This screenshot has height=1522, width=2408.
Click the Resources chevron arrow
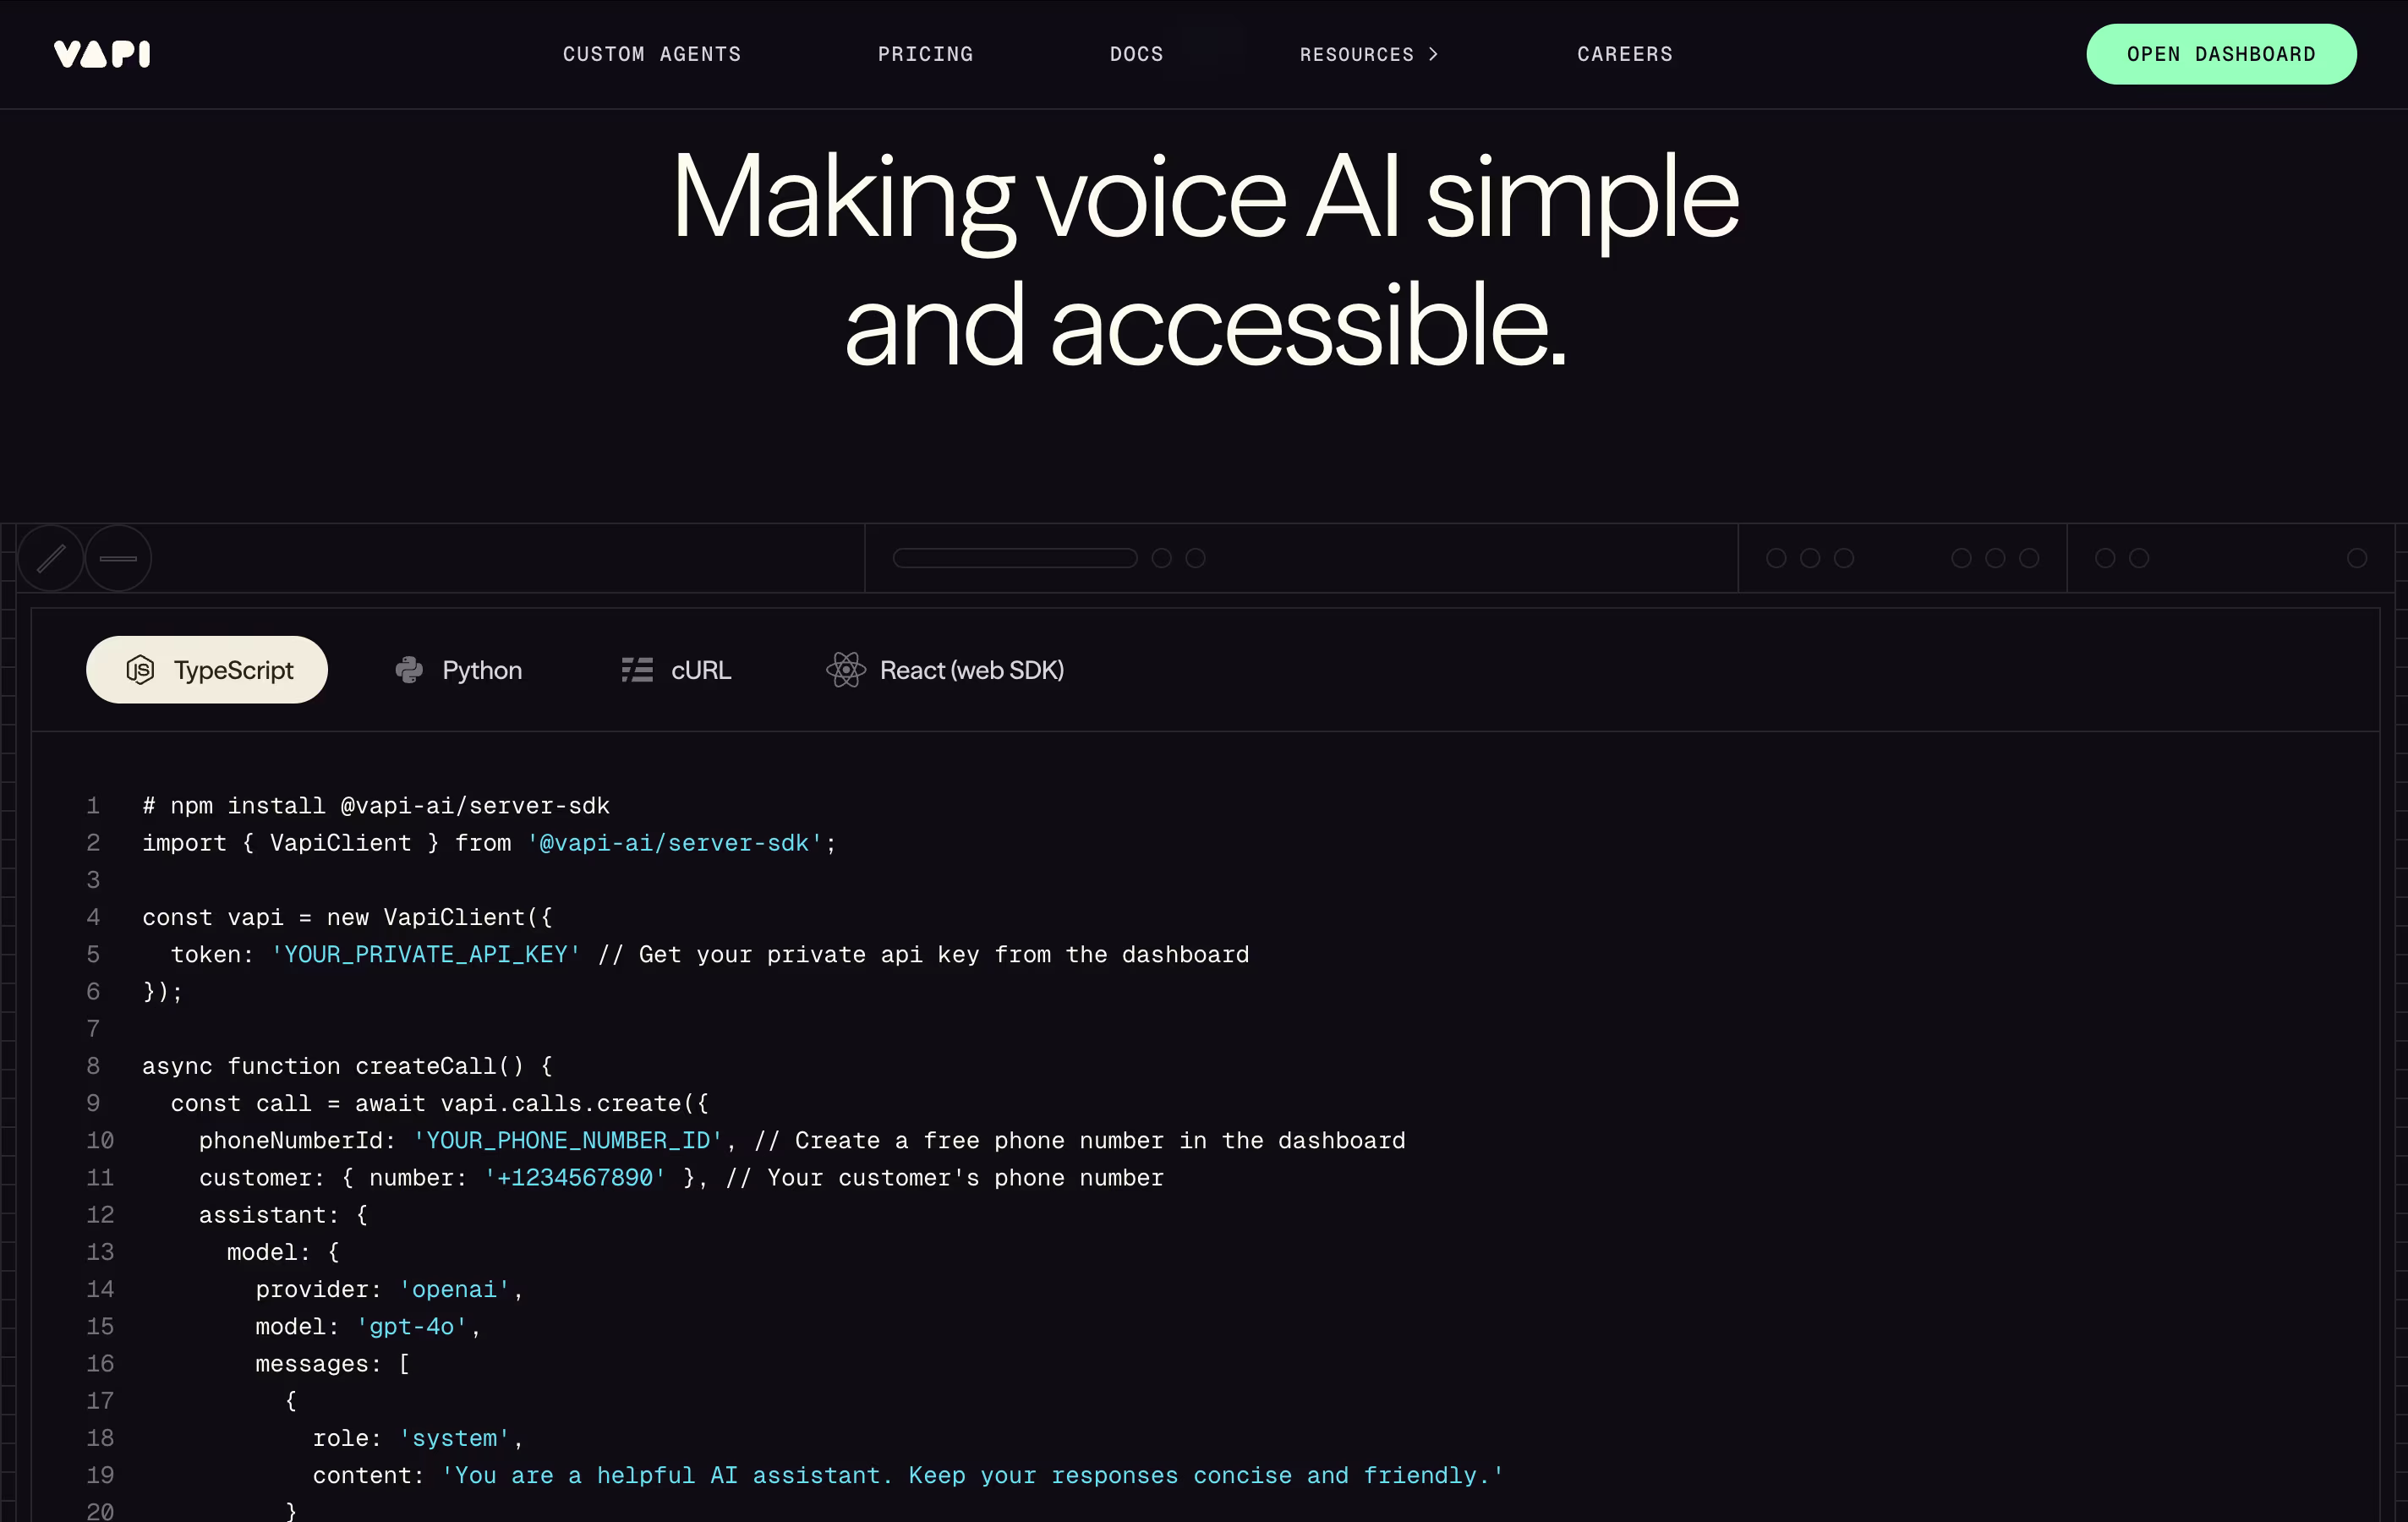[1433, 54]
